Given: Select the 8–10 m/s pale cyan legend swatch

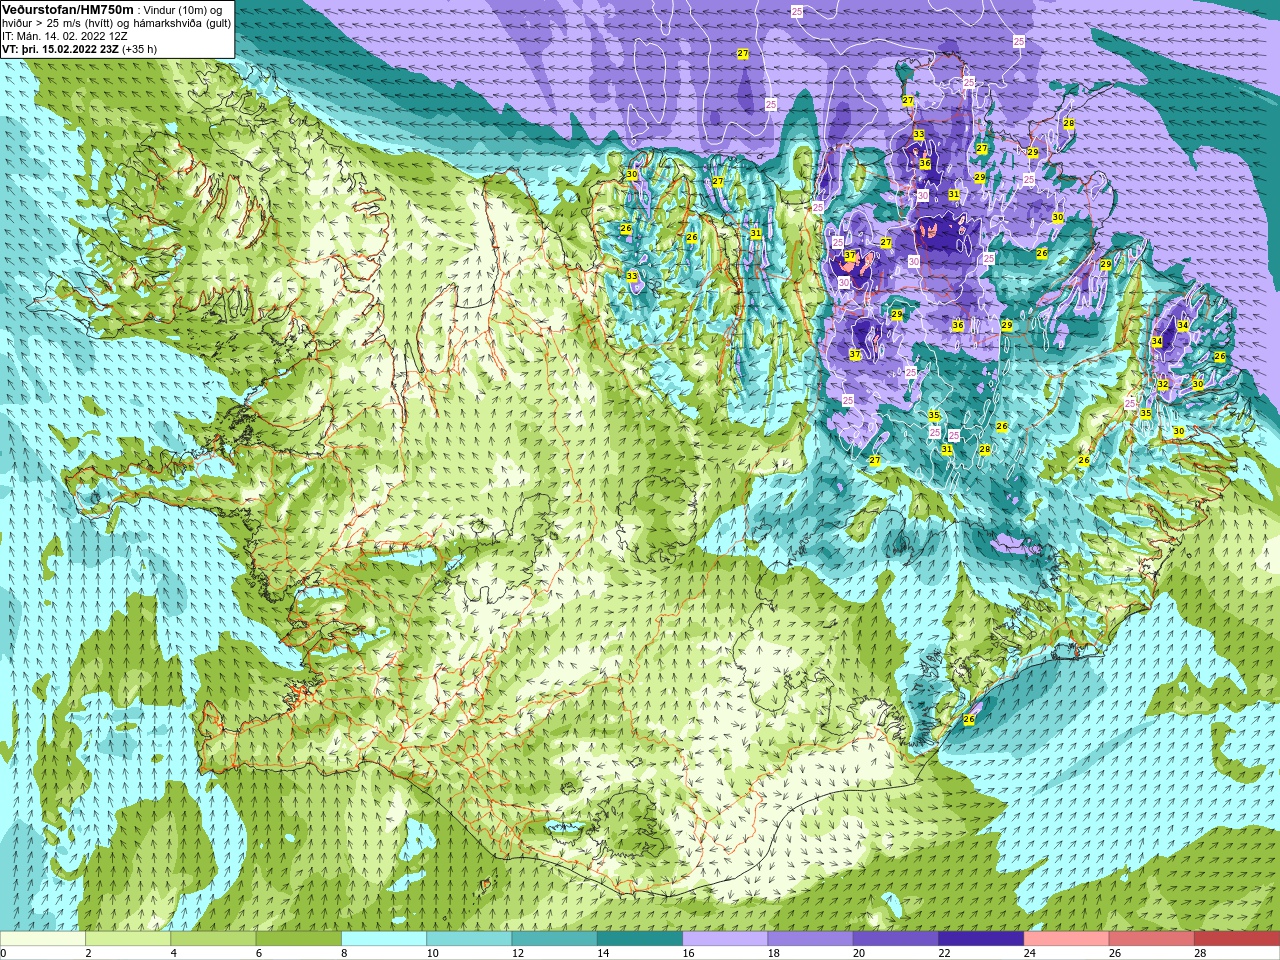Looking at the screenshot, I should [x=384, y=939].
